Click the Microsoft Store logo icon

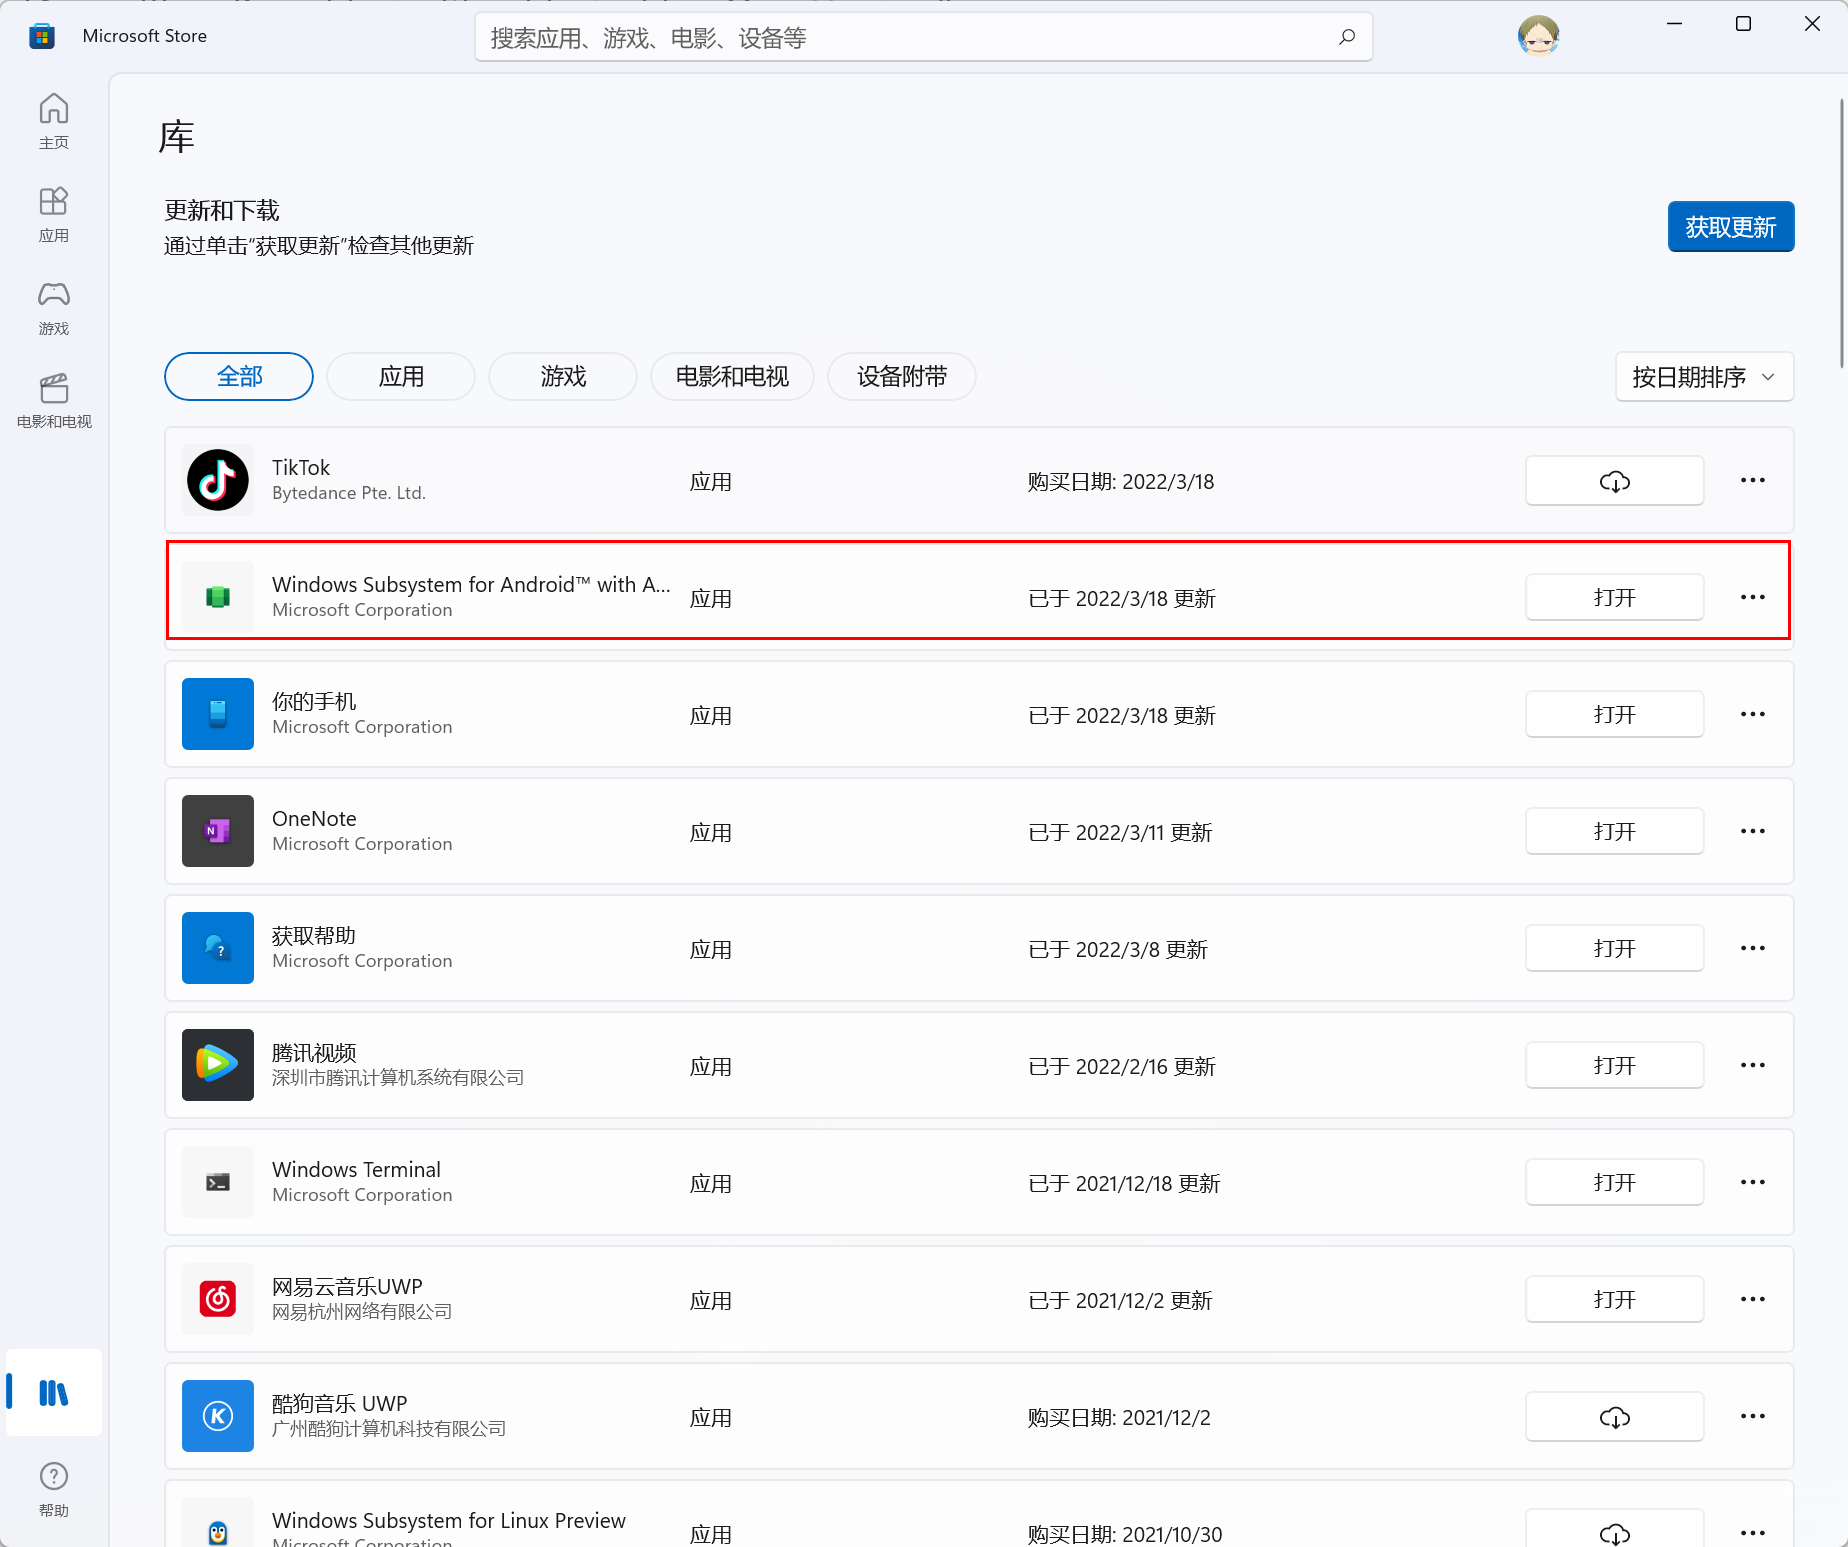click(42, 36)
